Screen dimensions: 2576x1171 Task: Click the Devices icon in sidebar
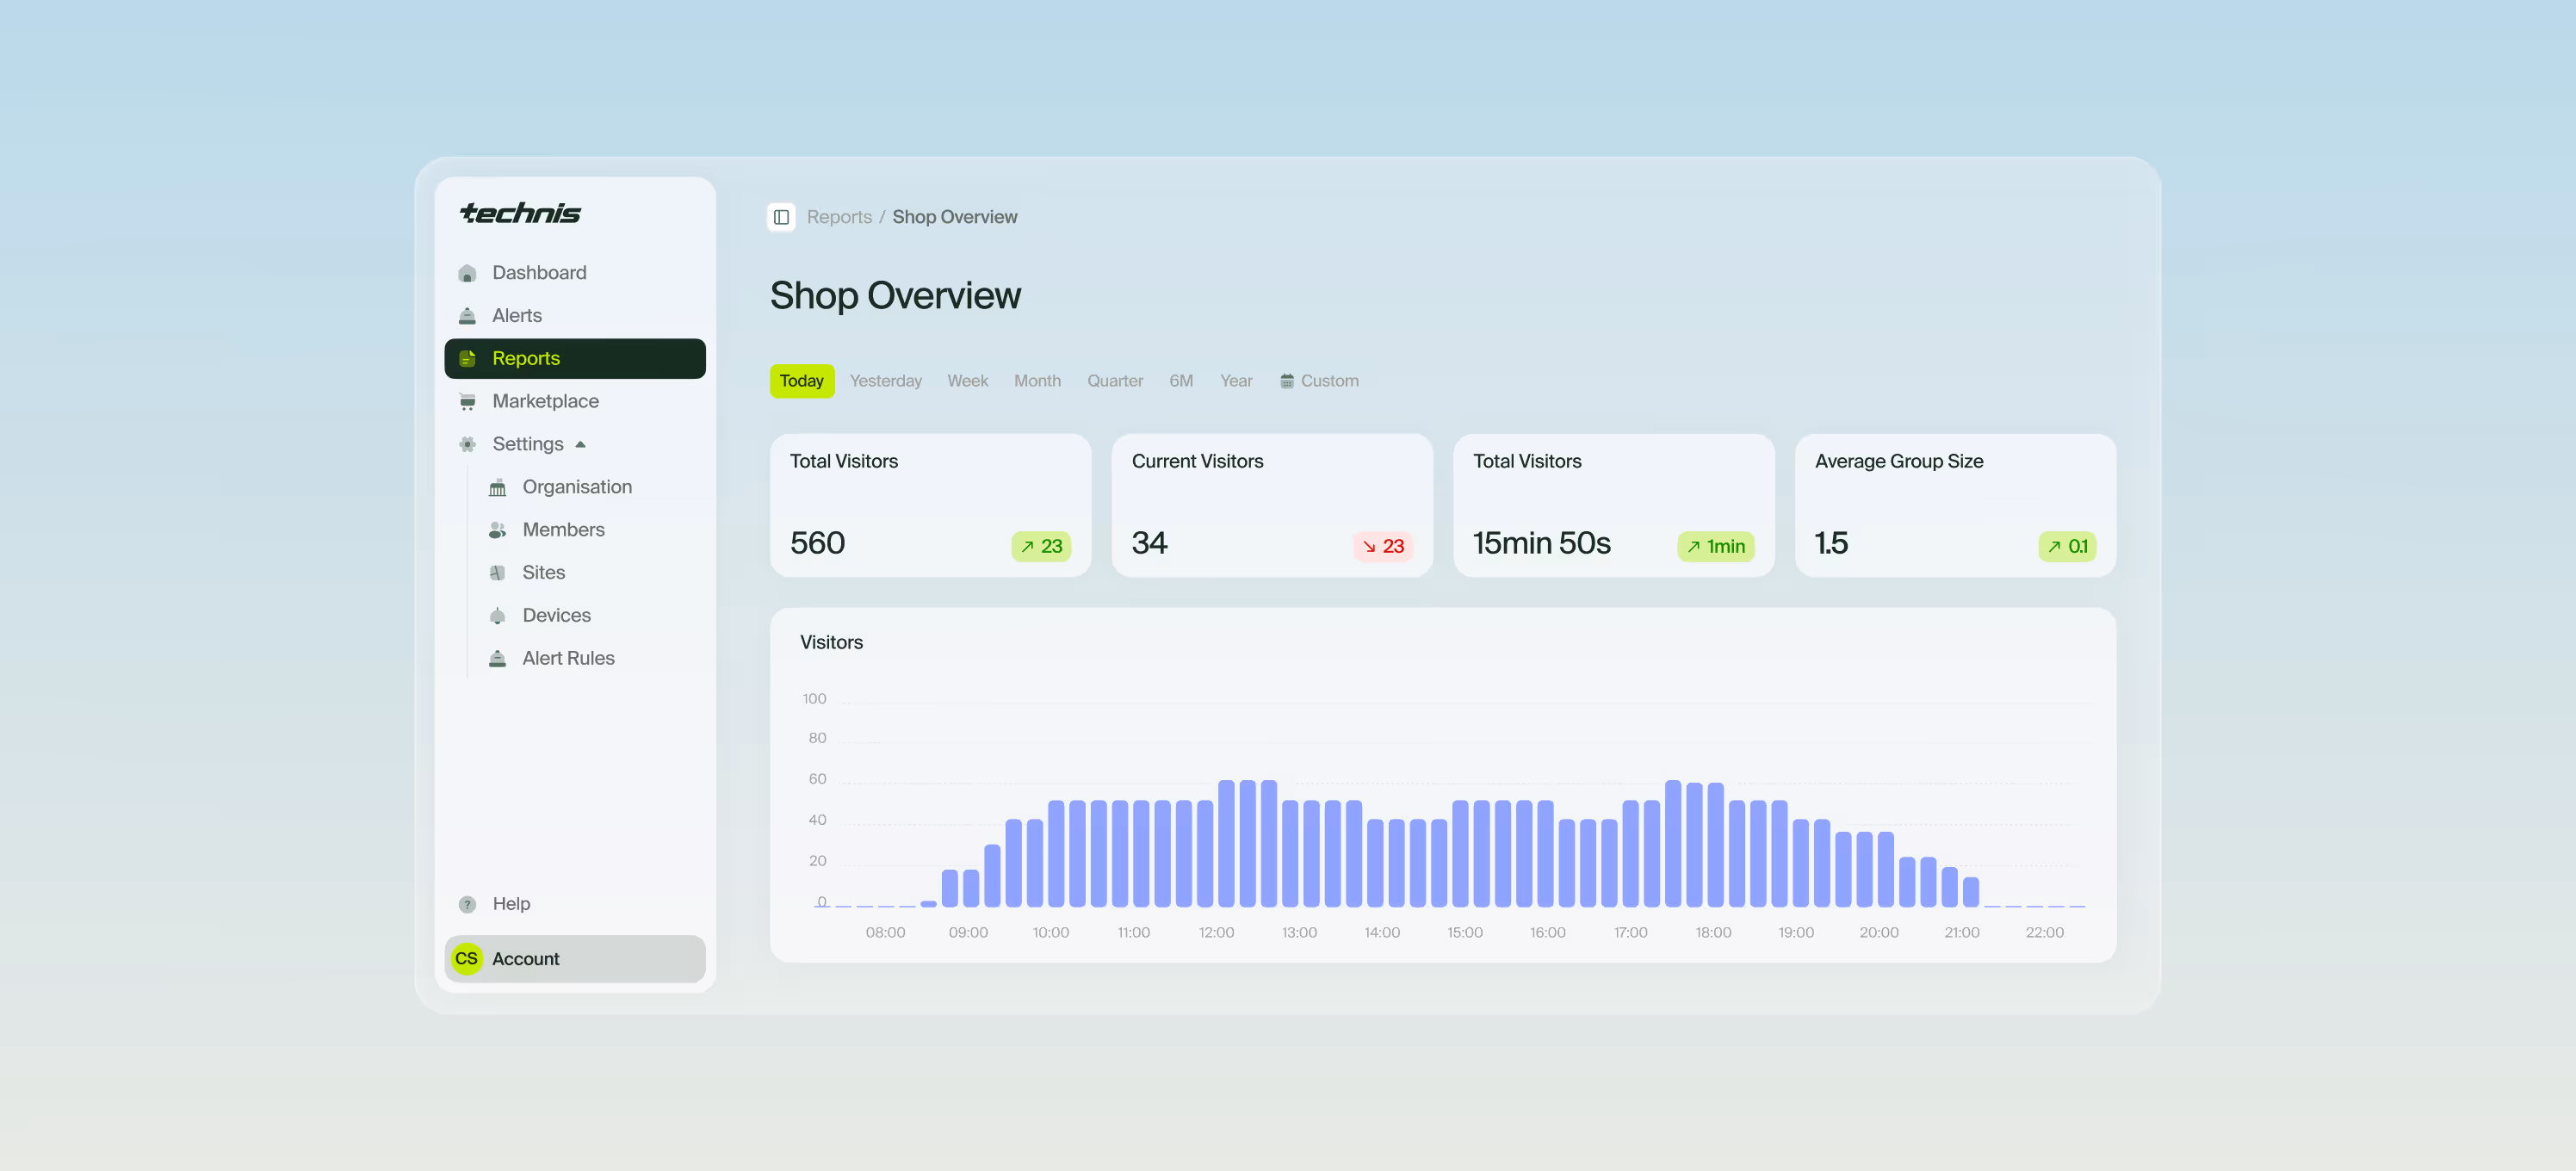[497, 616]
